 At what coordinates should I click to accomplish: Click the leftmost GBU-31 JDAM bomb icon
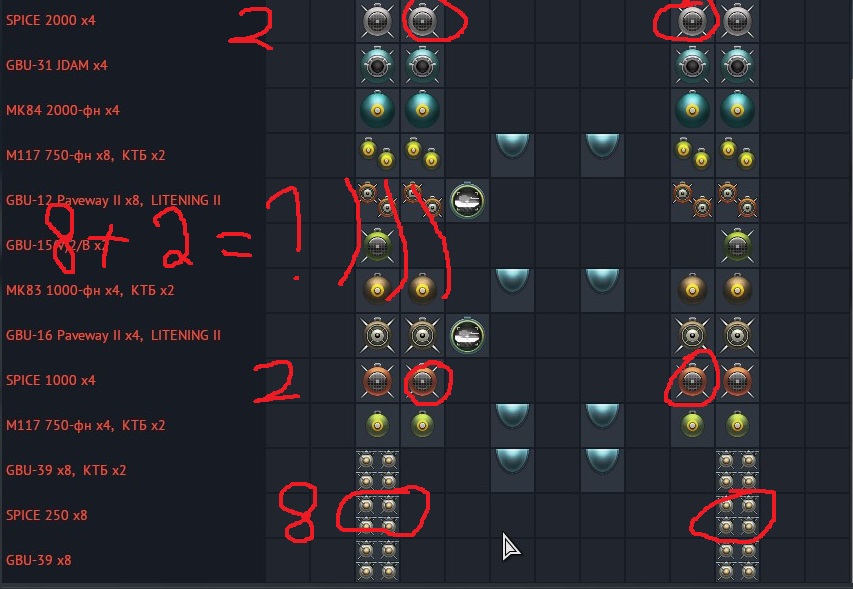coord(378,66)
